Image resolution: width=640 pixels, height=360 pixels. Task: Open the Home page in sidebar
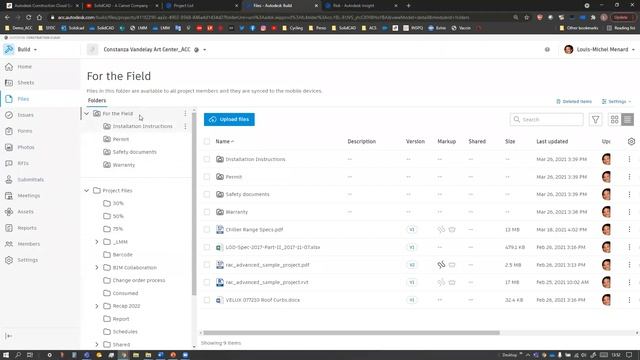pos(24,67)
